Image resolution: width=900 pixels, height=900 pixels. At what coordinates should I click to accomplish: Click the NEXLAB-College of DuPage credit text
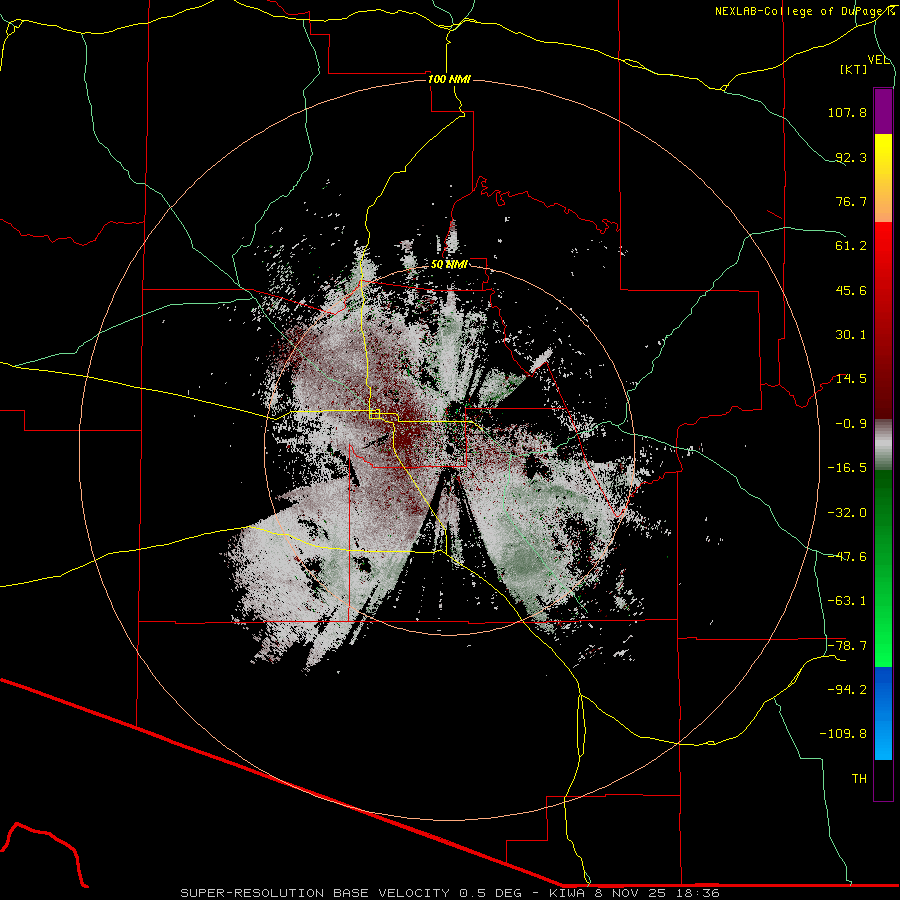tap(805, 11)
